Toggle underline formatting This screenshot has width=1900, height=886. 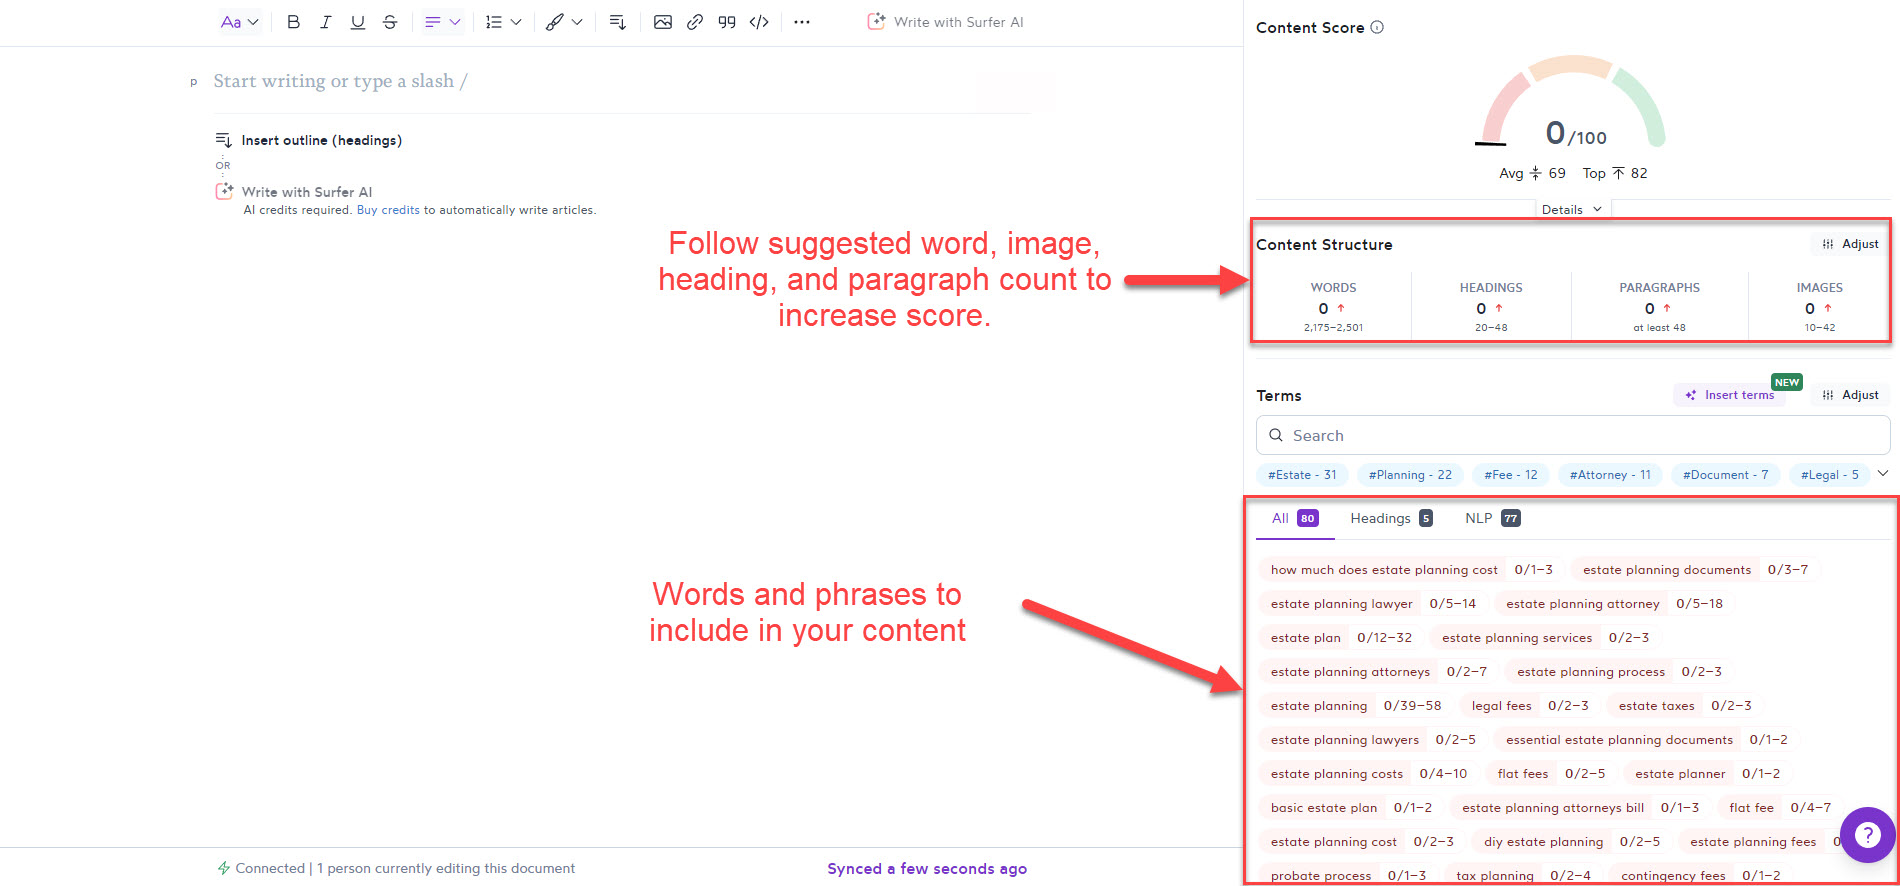tap(357, 22)
